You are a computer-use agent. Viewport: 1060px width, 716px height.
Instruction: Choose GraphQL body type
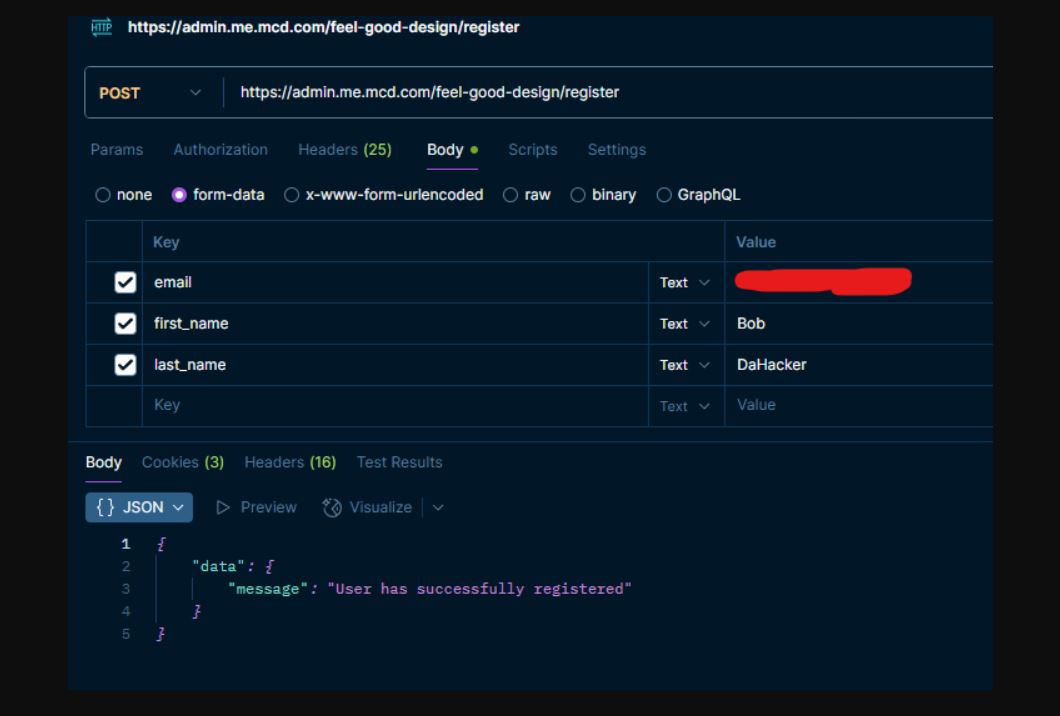pyautogui.click(x=665, y=195)
